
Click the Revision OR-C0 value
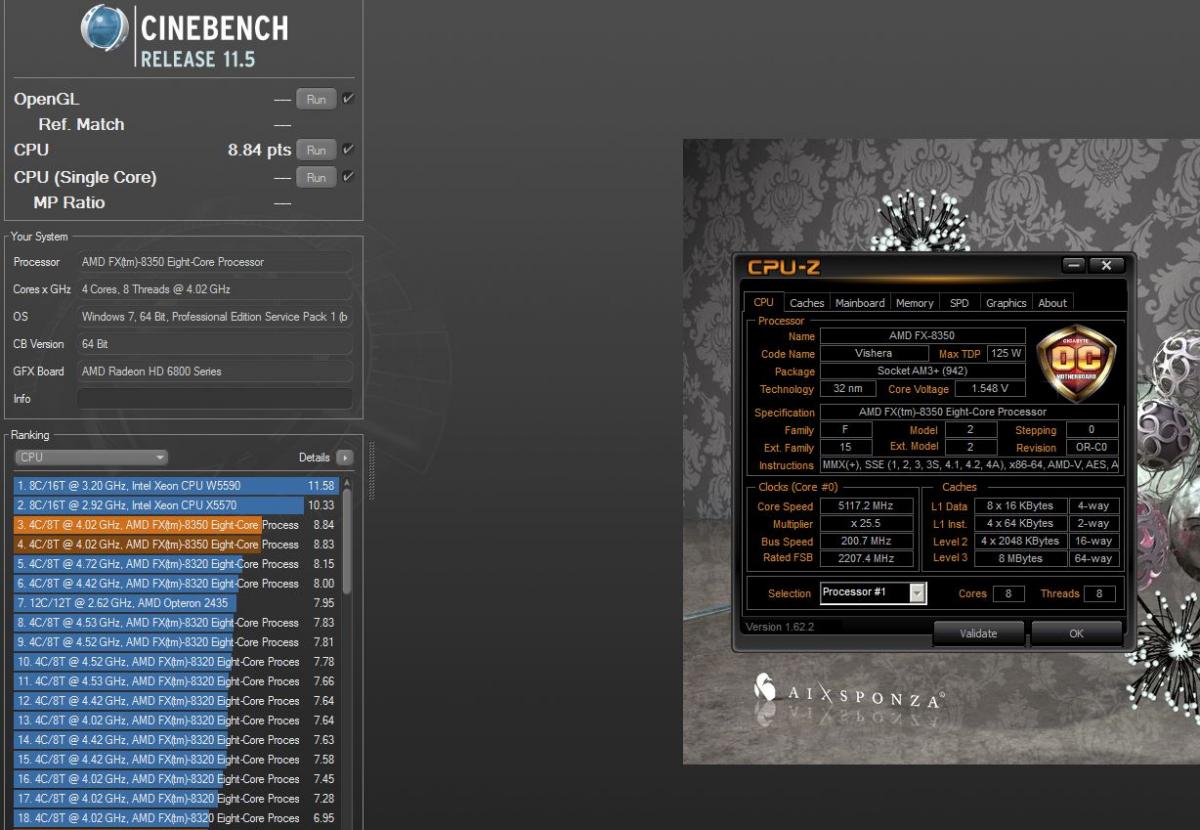point(1090,448)
